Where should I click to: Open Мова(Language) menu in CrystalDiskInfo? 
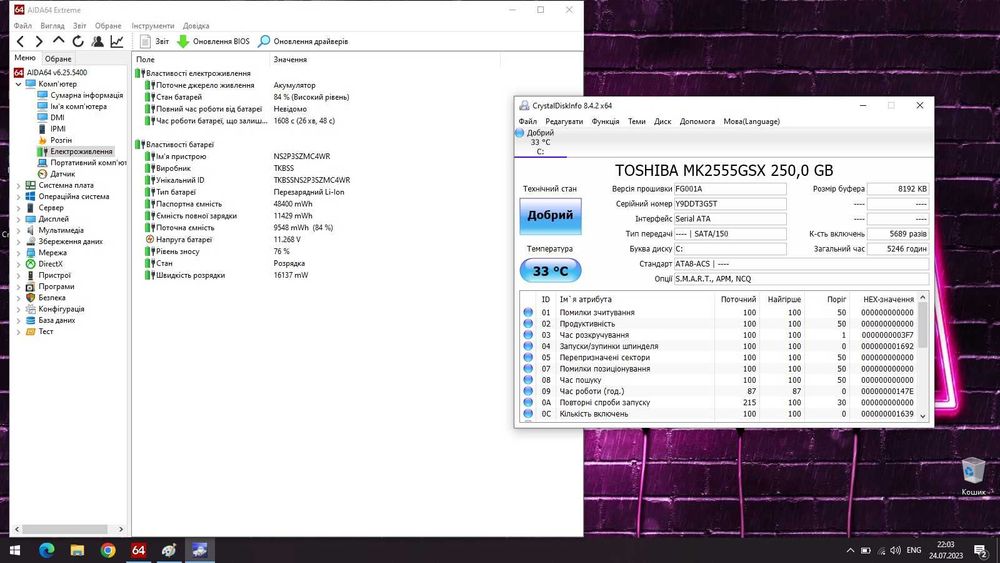pyautogui.click(x=751, y=121)
